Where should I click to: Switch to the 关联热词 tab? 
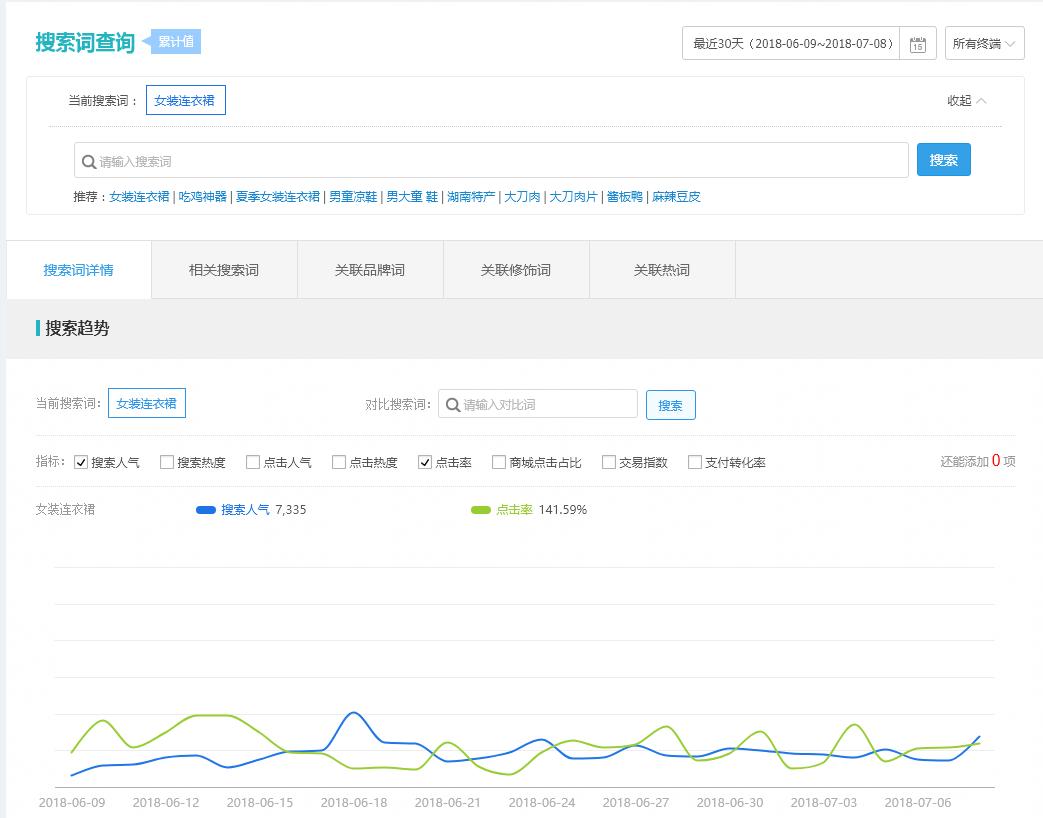(x=661, y=268)
